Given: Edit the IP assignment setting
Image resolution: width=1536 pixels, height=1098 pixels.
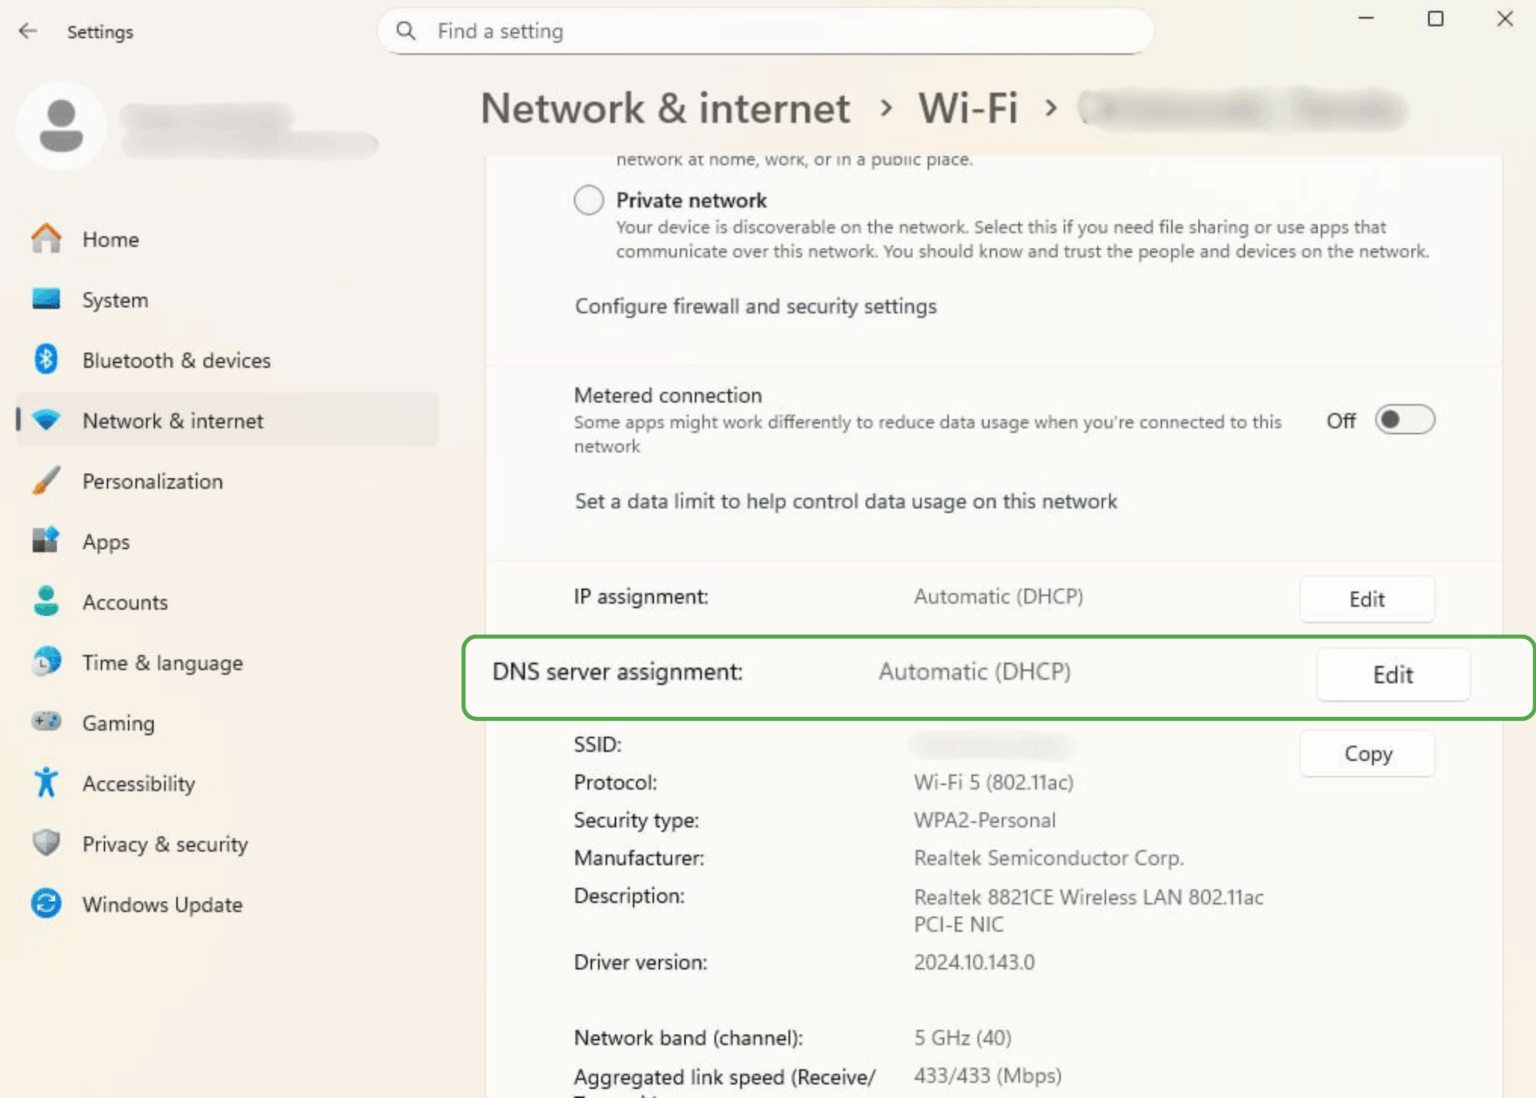Looking at the screenshot, I should pos(1367,599).
